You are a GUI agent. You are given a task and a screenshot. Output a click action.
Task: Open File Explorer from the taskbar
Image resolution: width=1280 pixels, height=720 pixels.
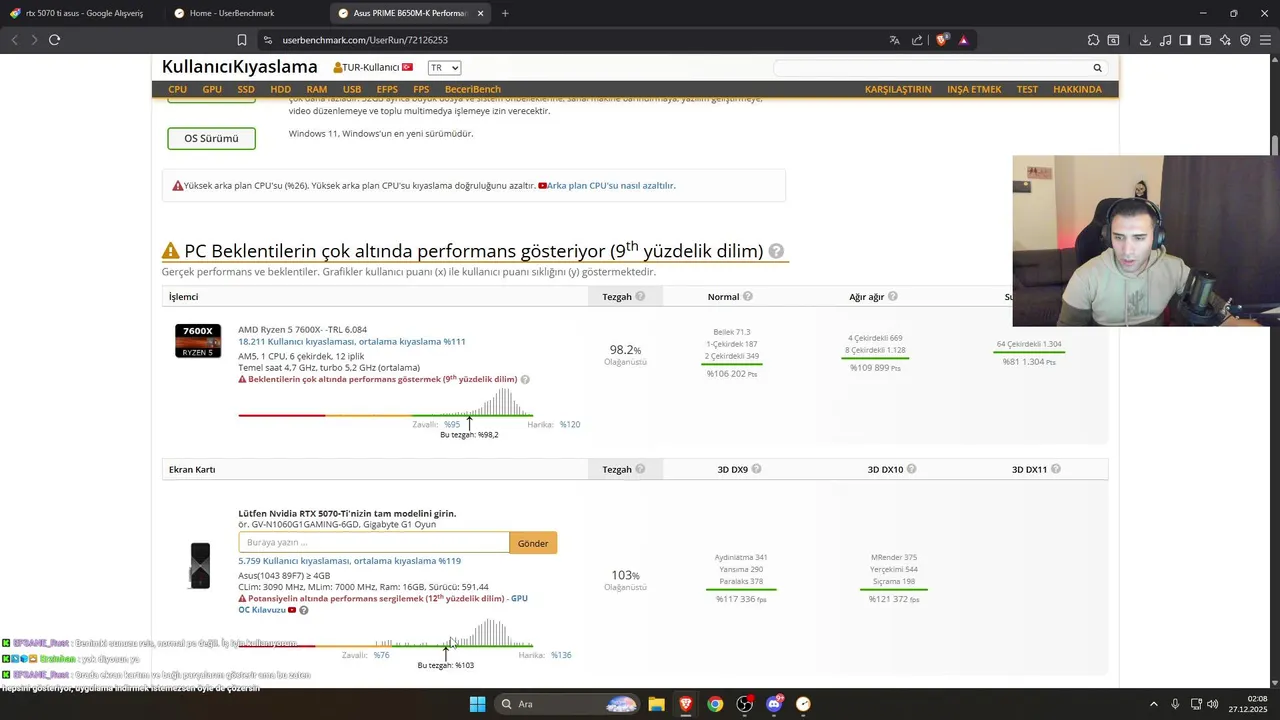pyautogui.click(x=656, y=704)
